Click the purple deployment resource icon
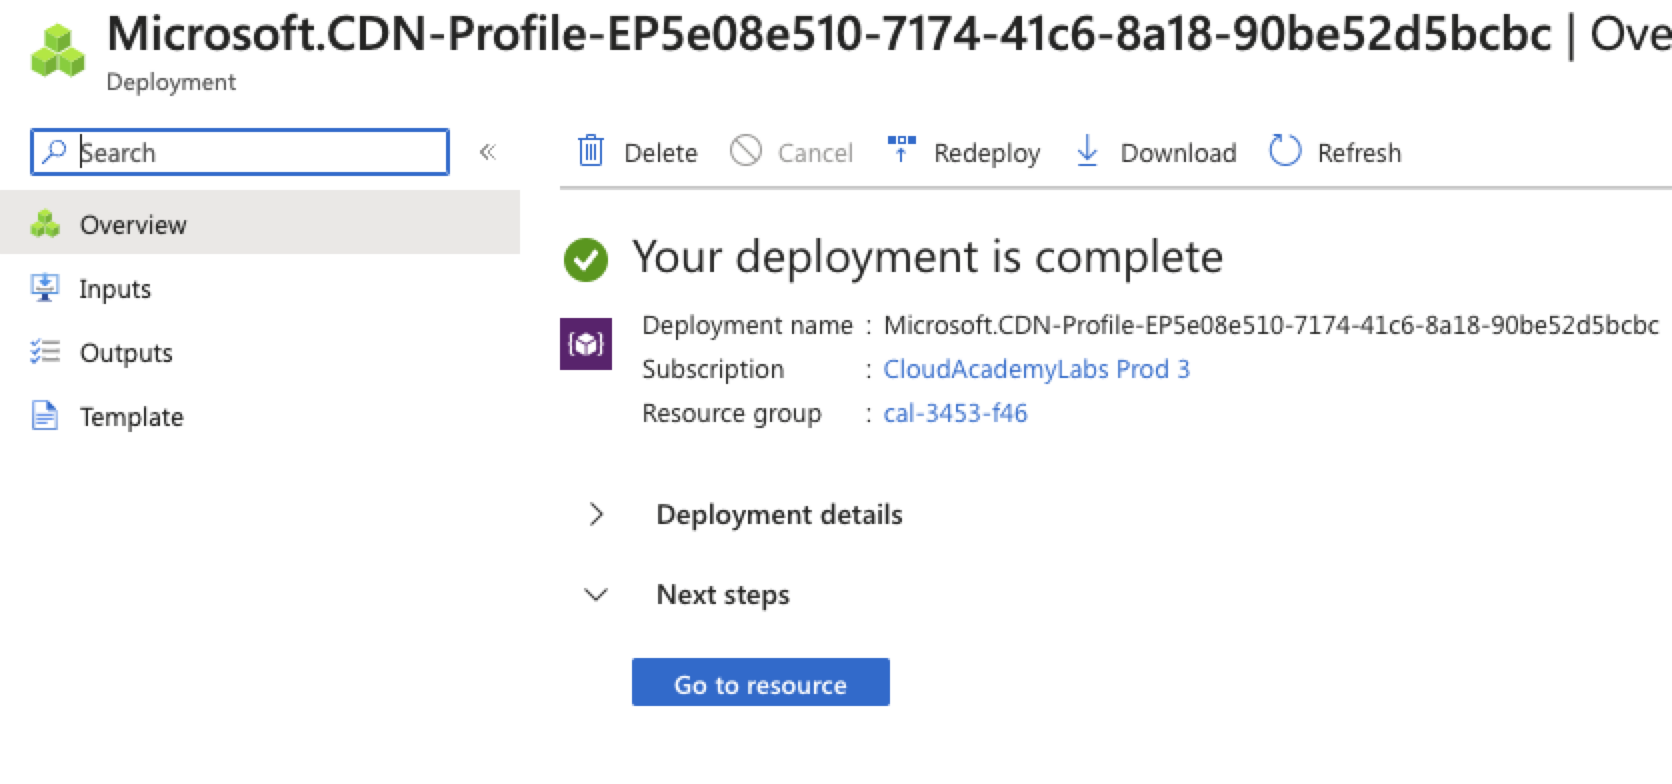1672x784 pixels. tap(586, 344)
